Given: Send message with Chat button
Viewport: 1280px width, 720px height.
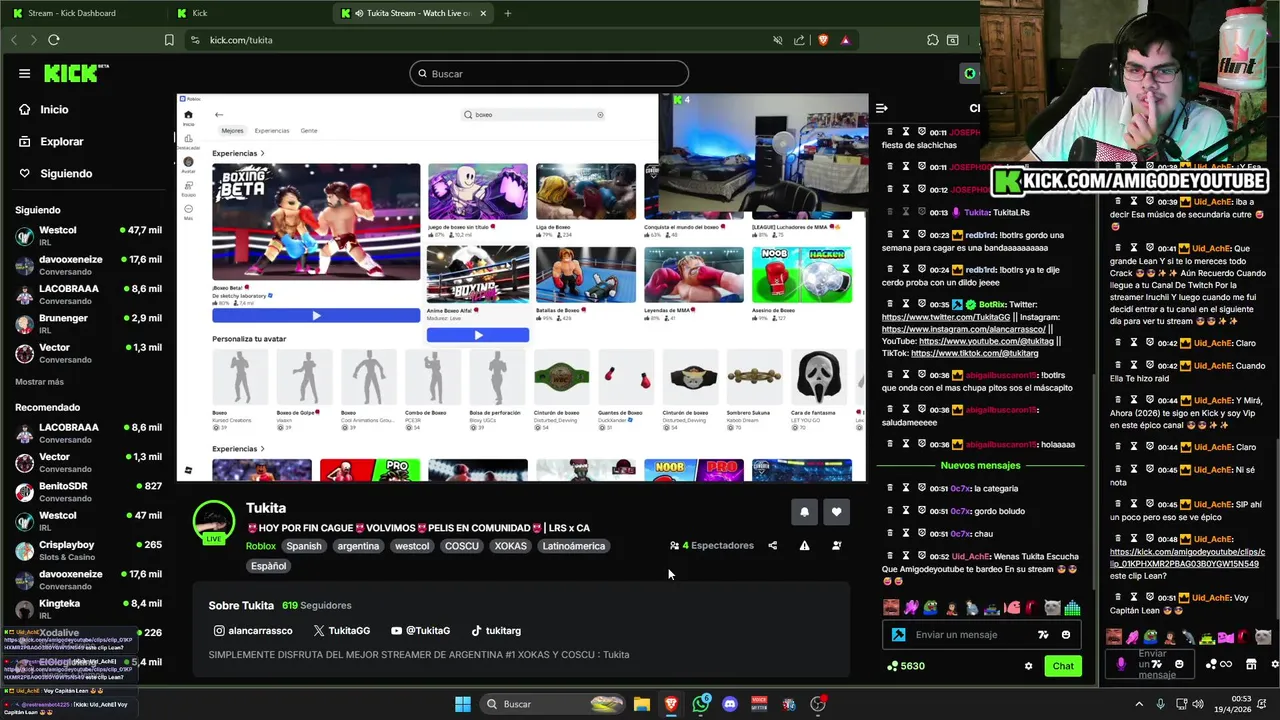Looking at the screenshot, I should point(1063,666).
